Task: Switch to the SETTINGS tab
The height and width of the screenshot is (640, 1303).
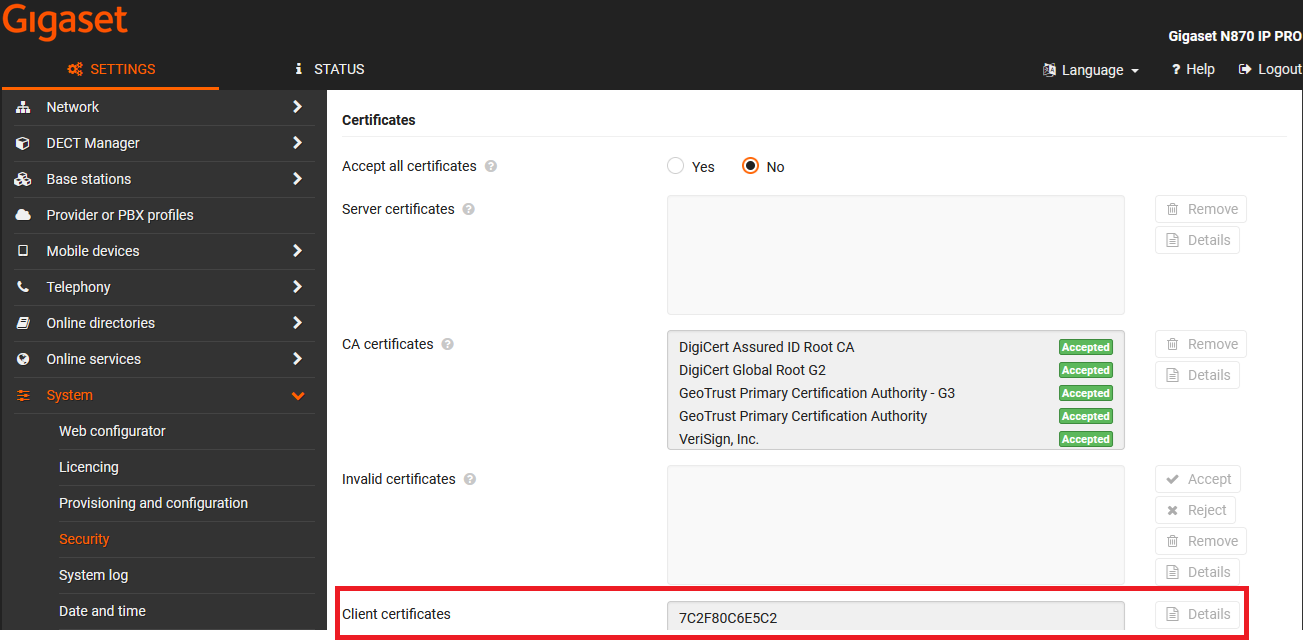Action: point(110,69)
